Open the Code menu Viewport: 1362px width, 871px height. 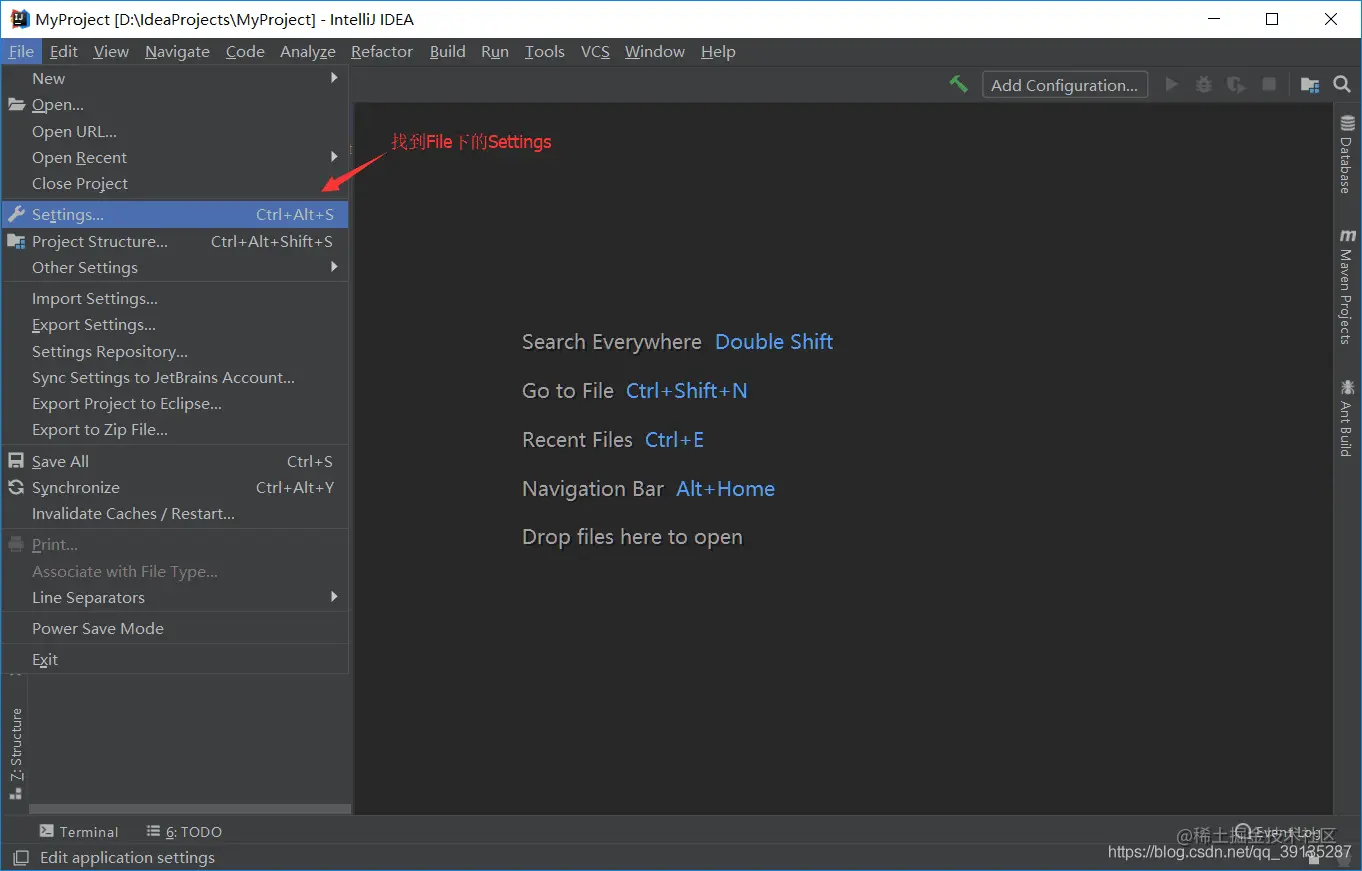click(x=245, y=51)
